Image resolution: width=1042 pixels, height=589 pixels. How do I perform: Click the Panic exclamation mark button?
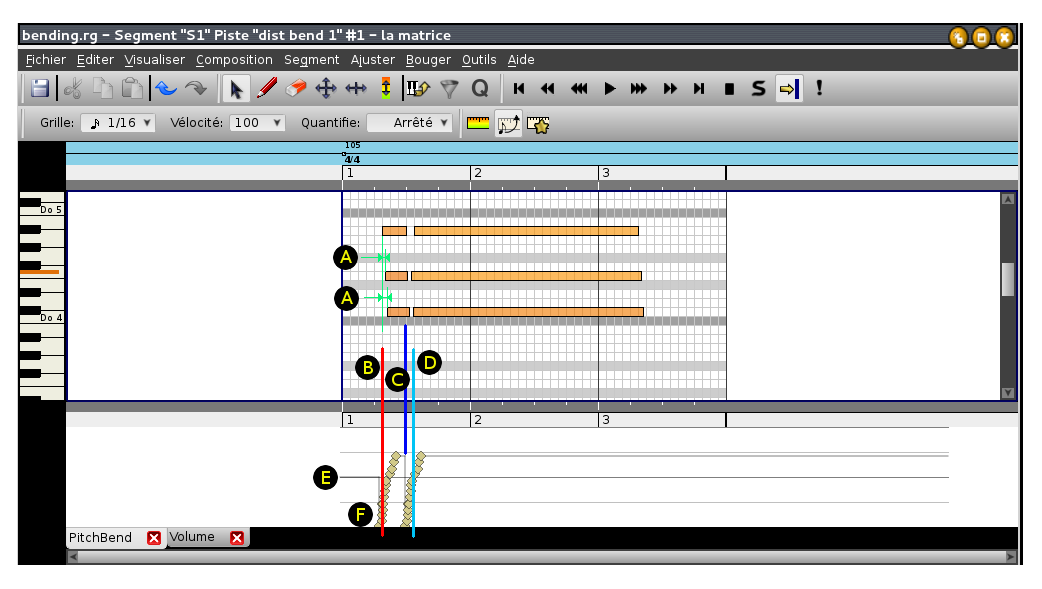[x=819, y=88]
